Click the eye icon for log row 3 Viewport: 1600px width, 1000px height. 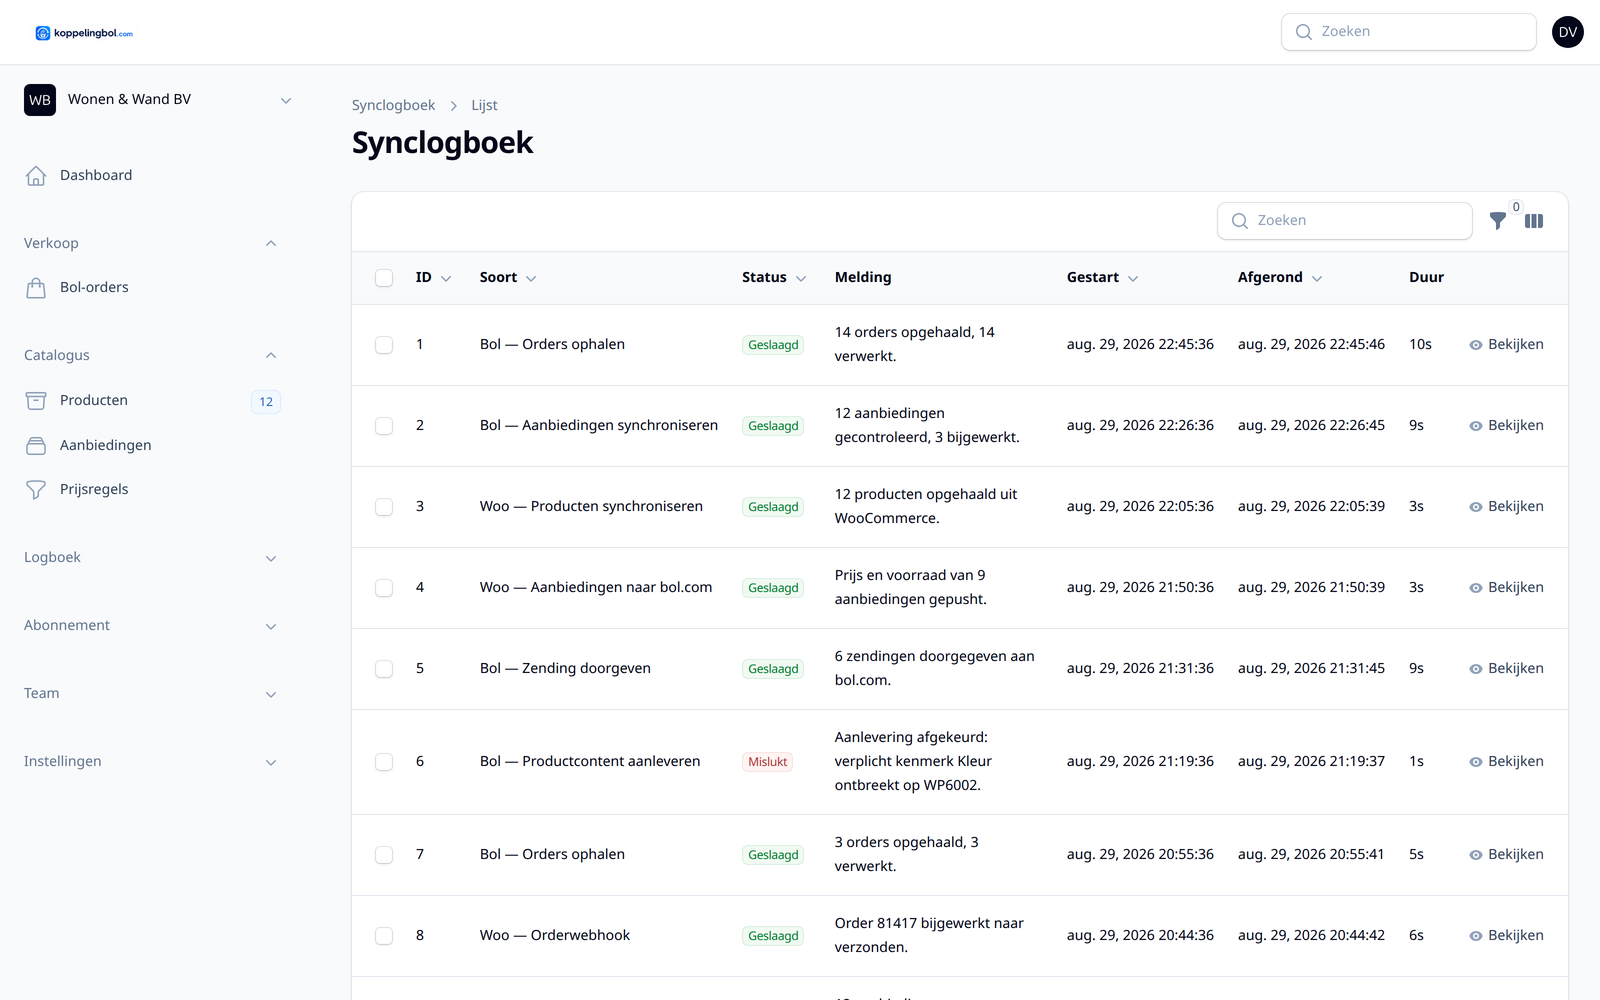click(1475, 507)
